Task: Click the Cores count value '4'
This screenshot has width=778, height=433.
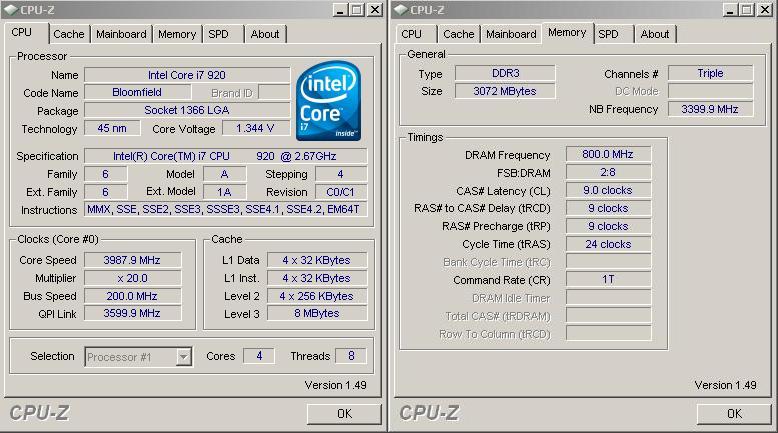Action: (x=259, y=356)
